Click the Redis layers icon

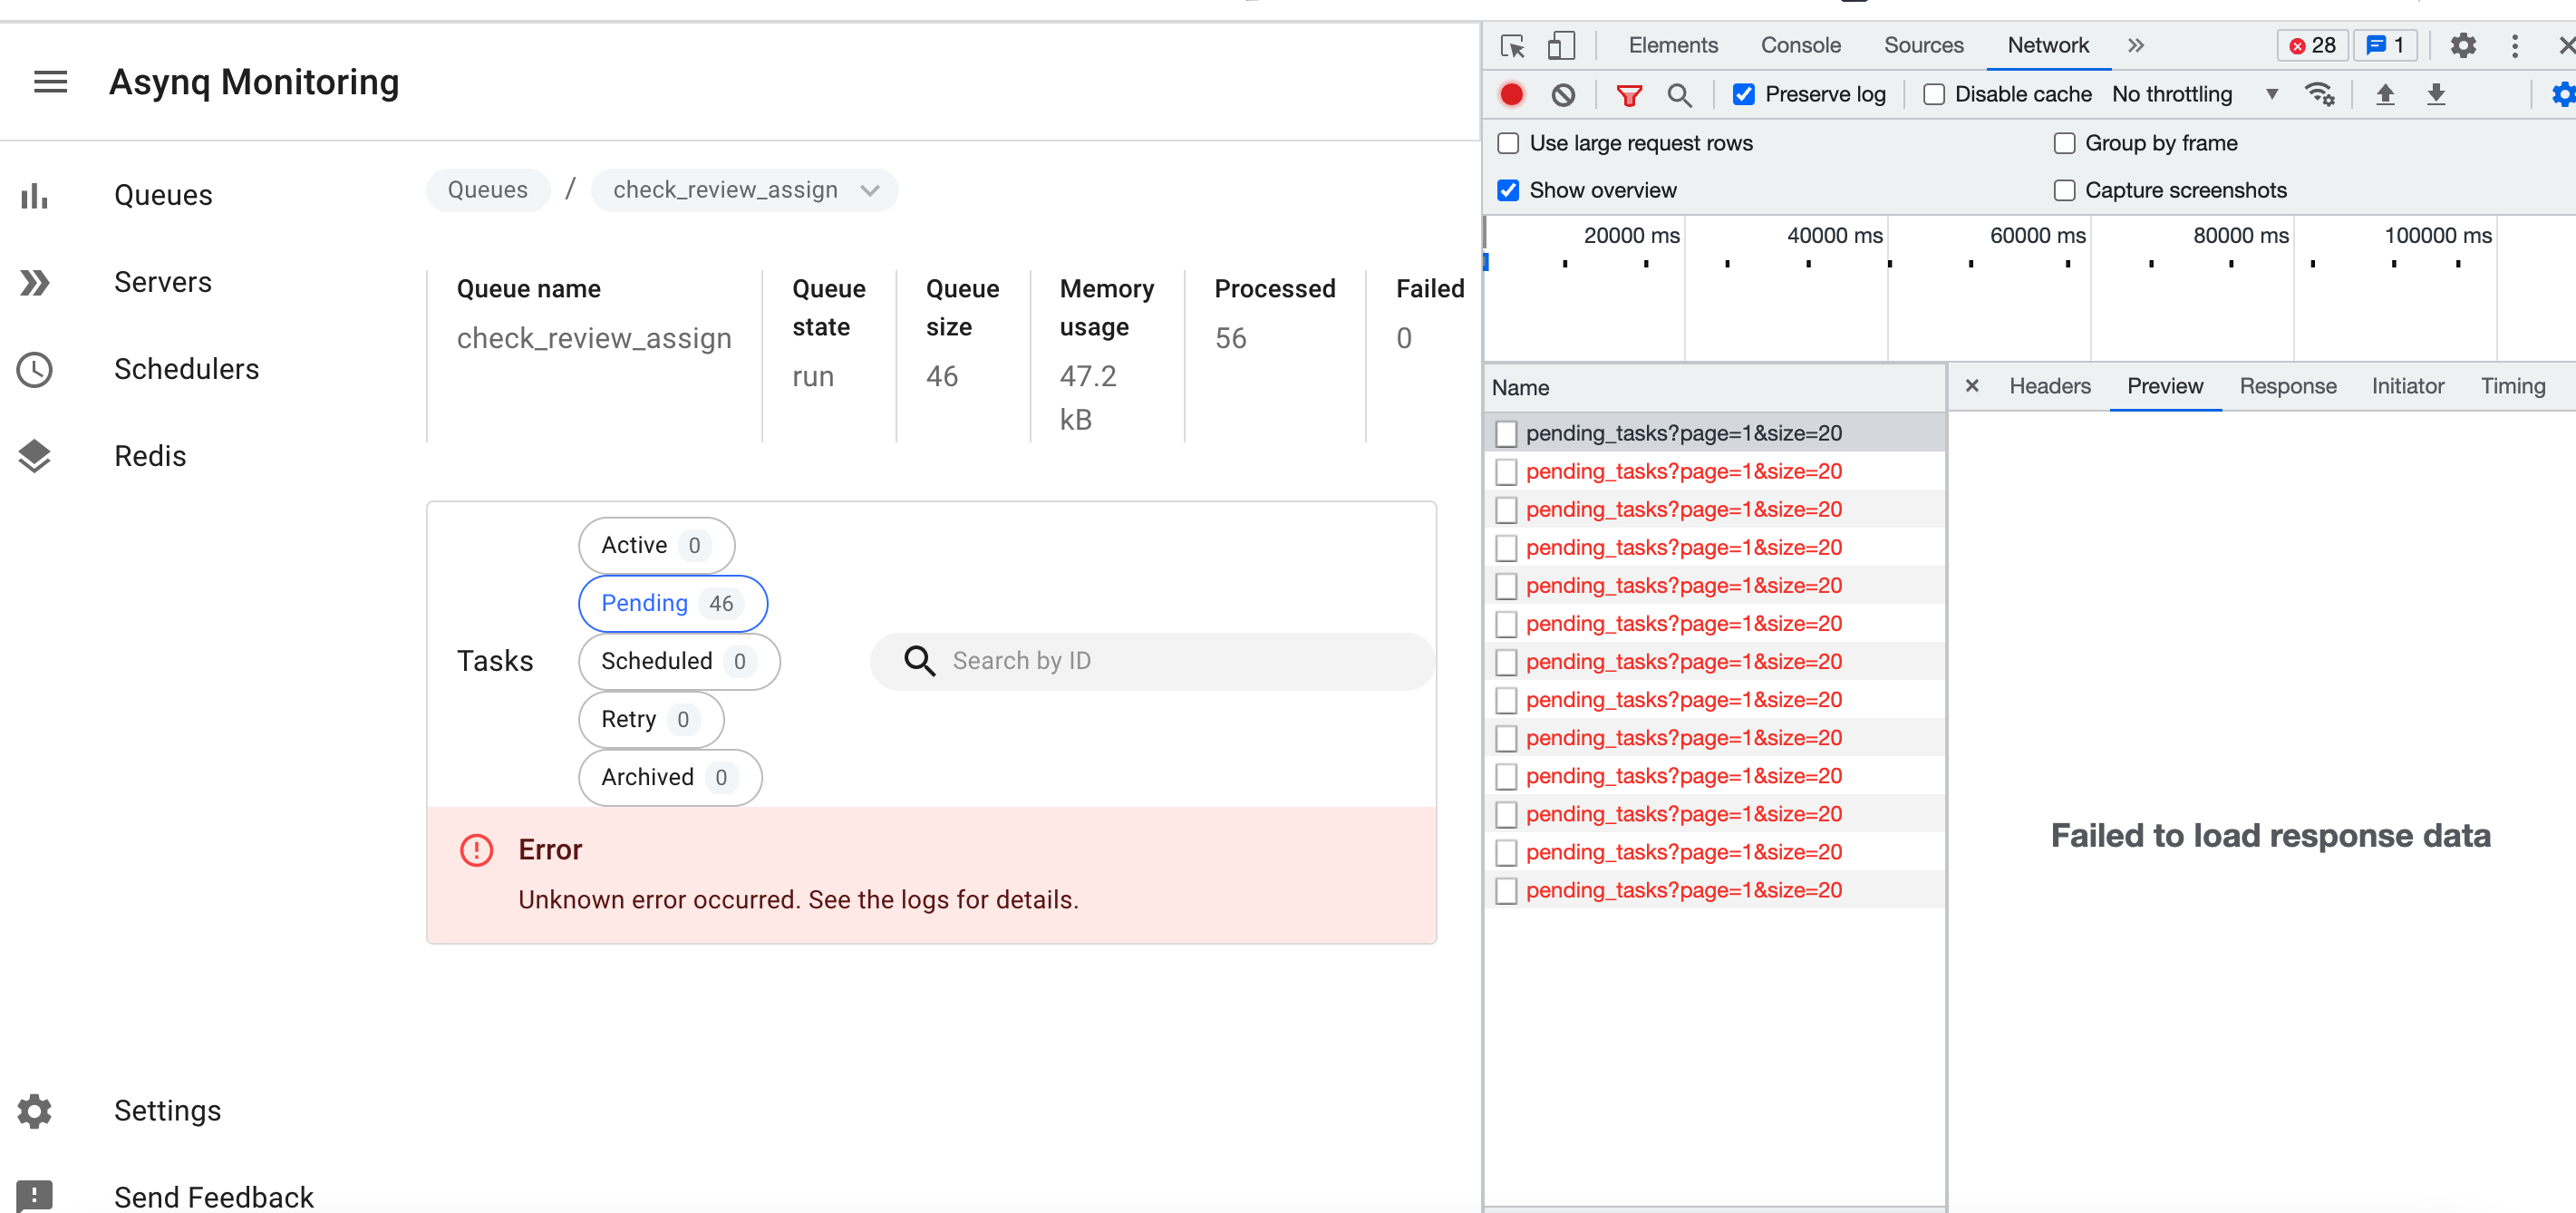click(x=35, y=456)
